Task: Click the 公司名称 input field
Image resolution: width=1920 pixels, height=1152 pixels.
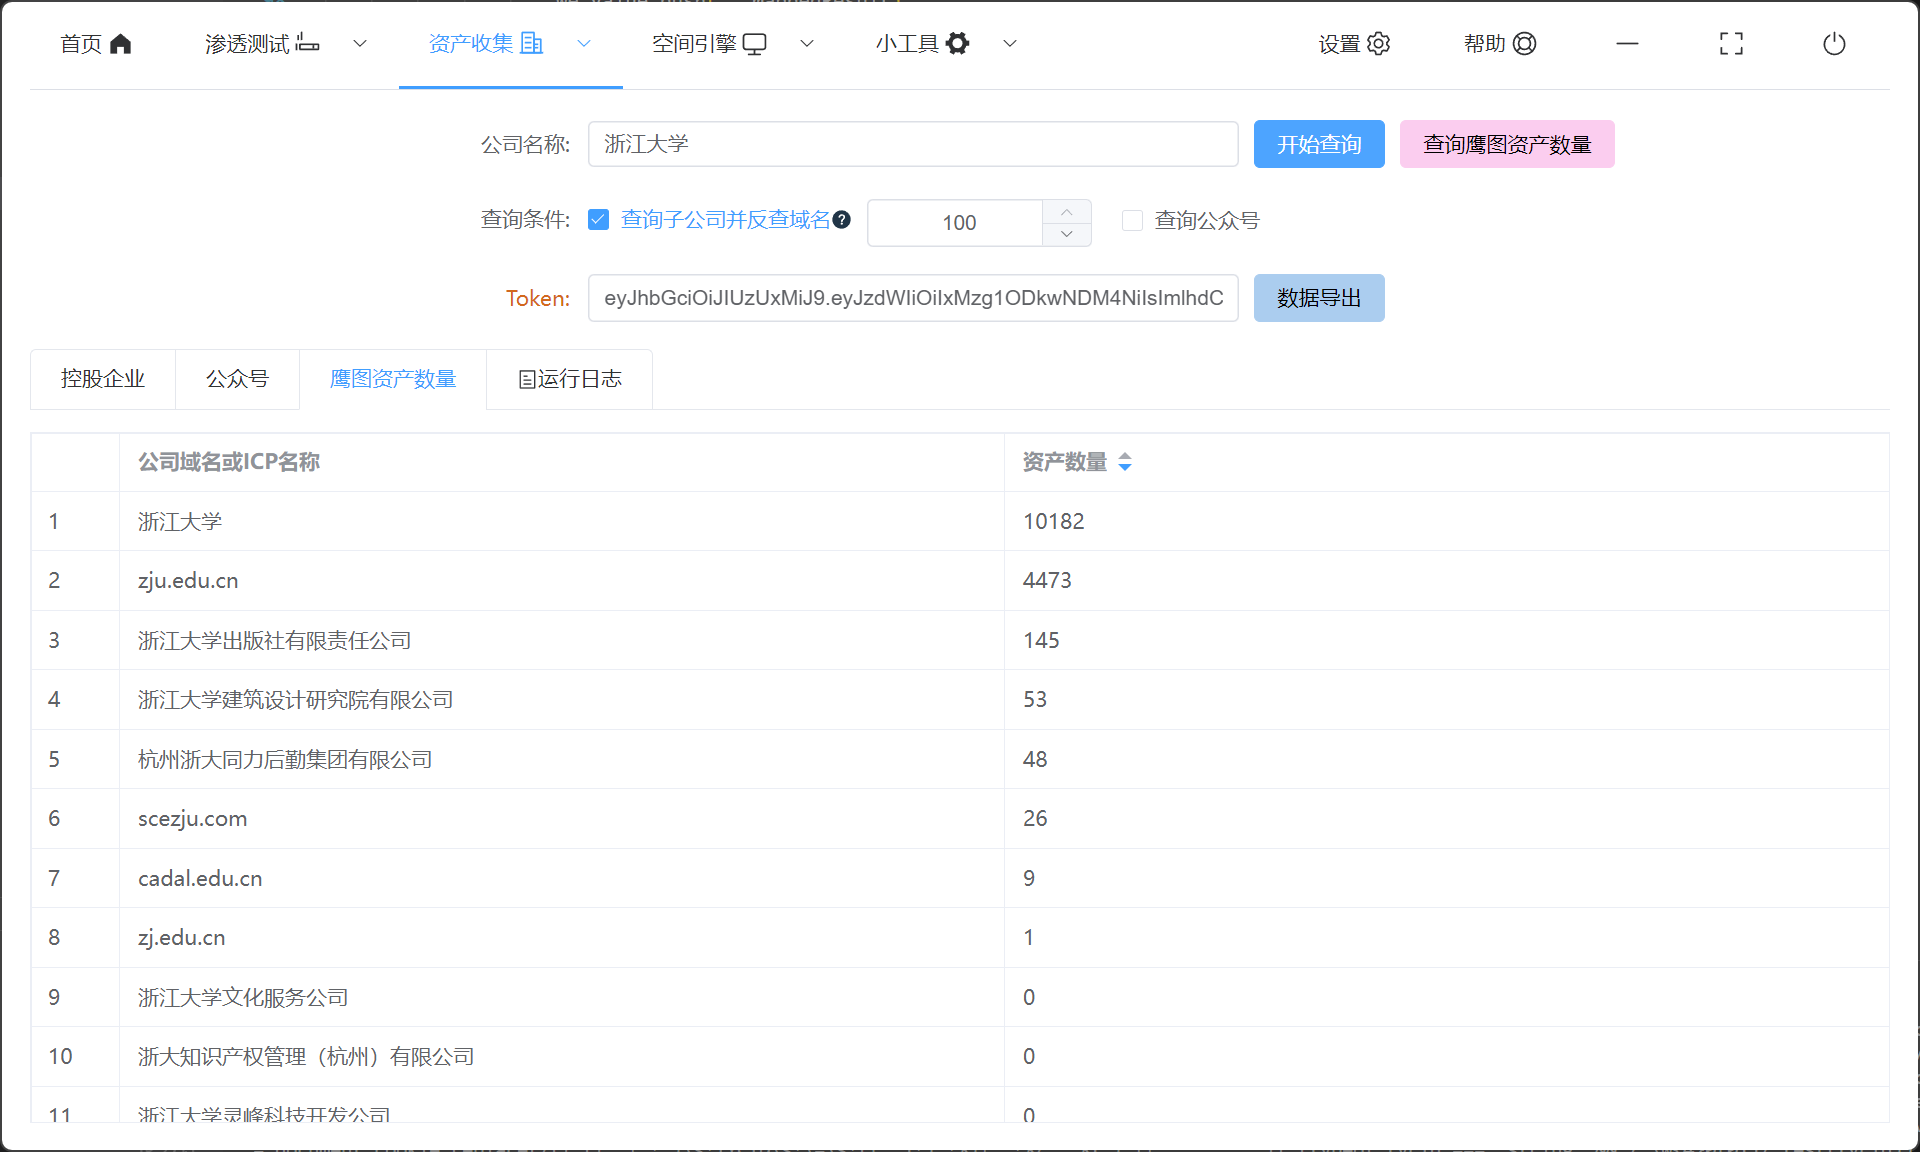Action: click(x=913, y=144)
